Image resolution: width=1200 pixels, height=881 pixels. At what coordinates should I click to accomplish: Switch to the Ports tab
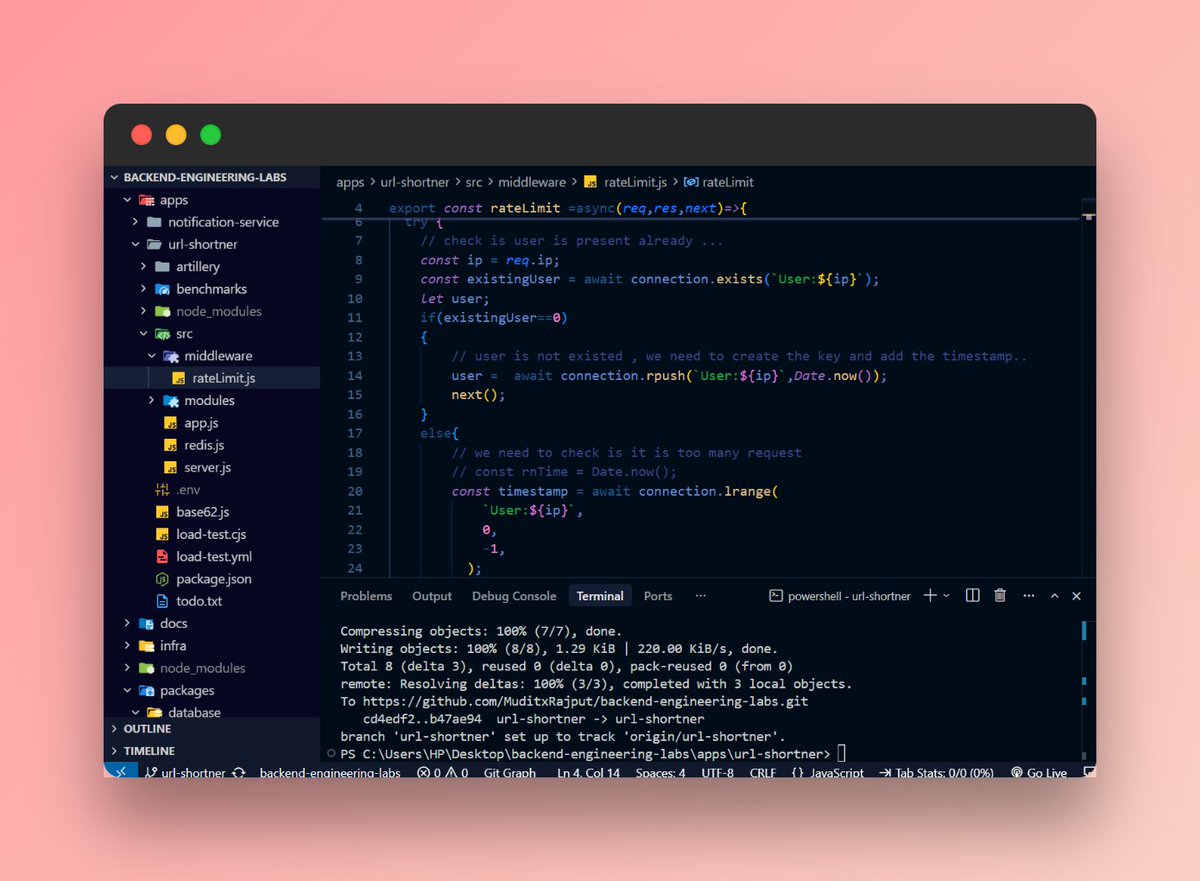tap(658, 596)
